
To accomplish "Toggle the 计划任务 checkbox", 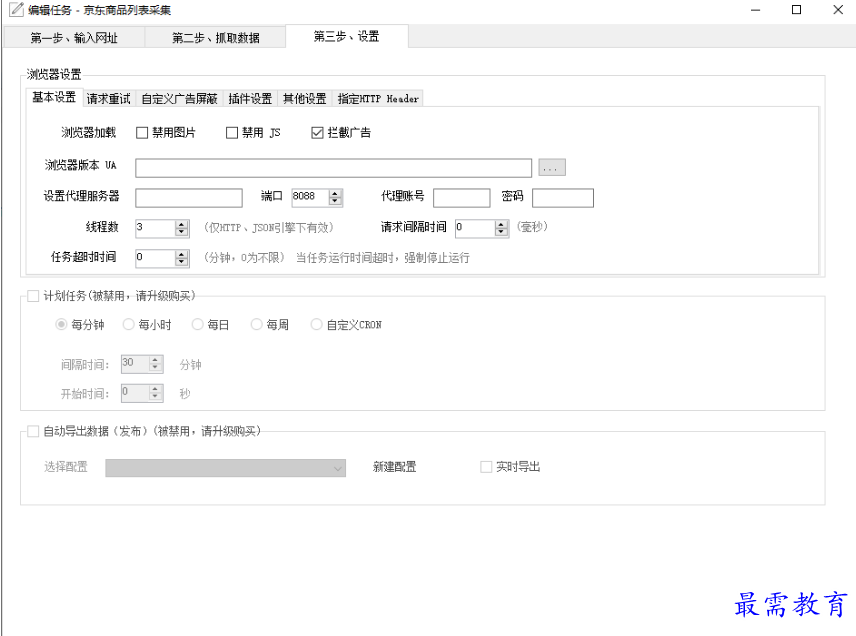I will (33, 296).
